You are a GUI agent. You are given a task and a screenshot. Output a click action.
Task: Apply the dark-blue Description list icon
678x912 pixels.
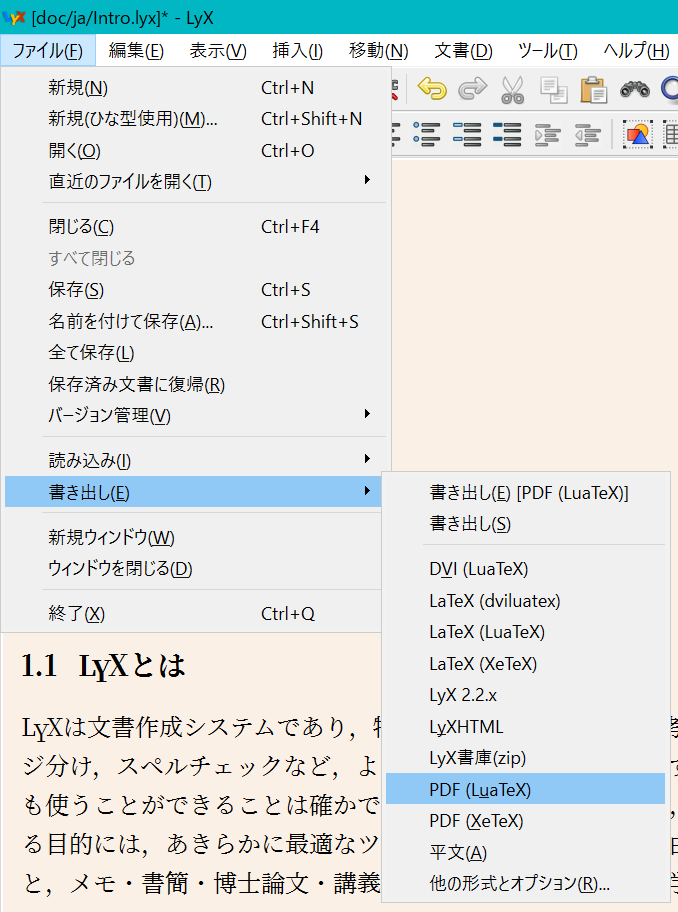(x=507, y=134)
